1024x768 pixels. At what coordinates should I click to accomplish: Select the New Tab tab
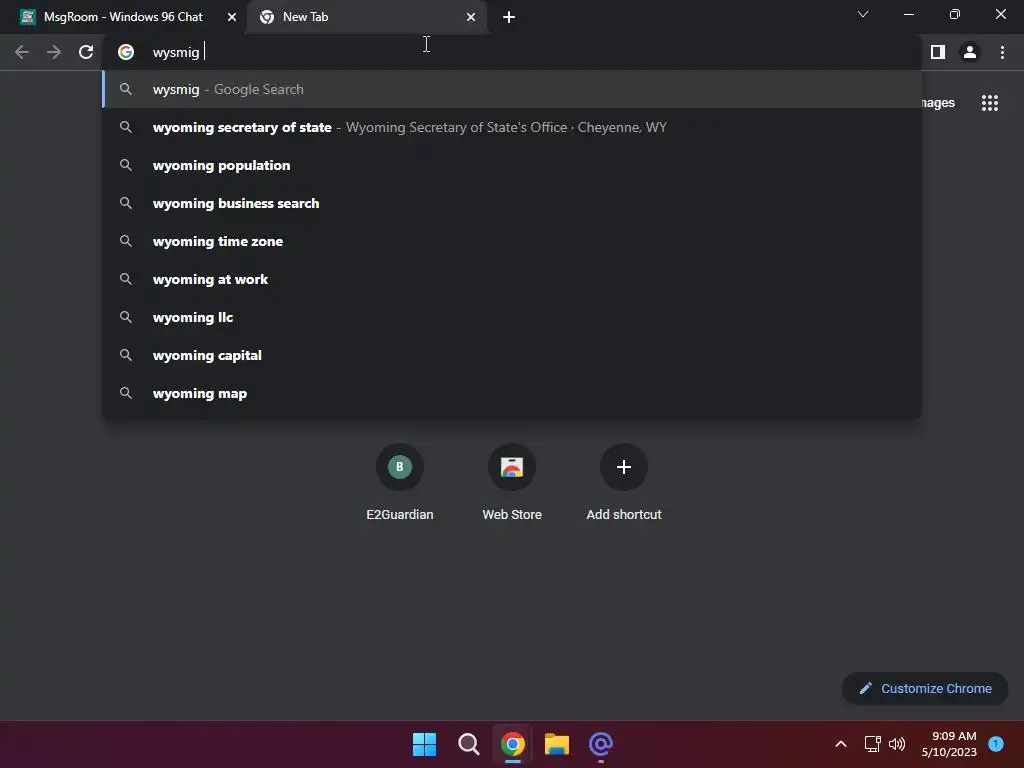(366, 17)
